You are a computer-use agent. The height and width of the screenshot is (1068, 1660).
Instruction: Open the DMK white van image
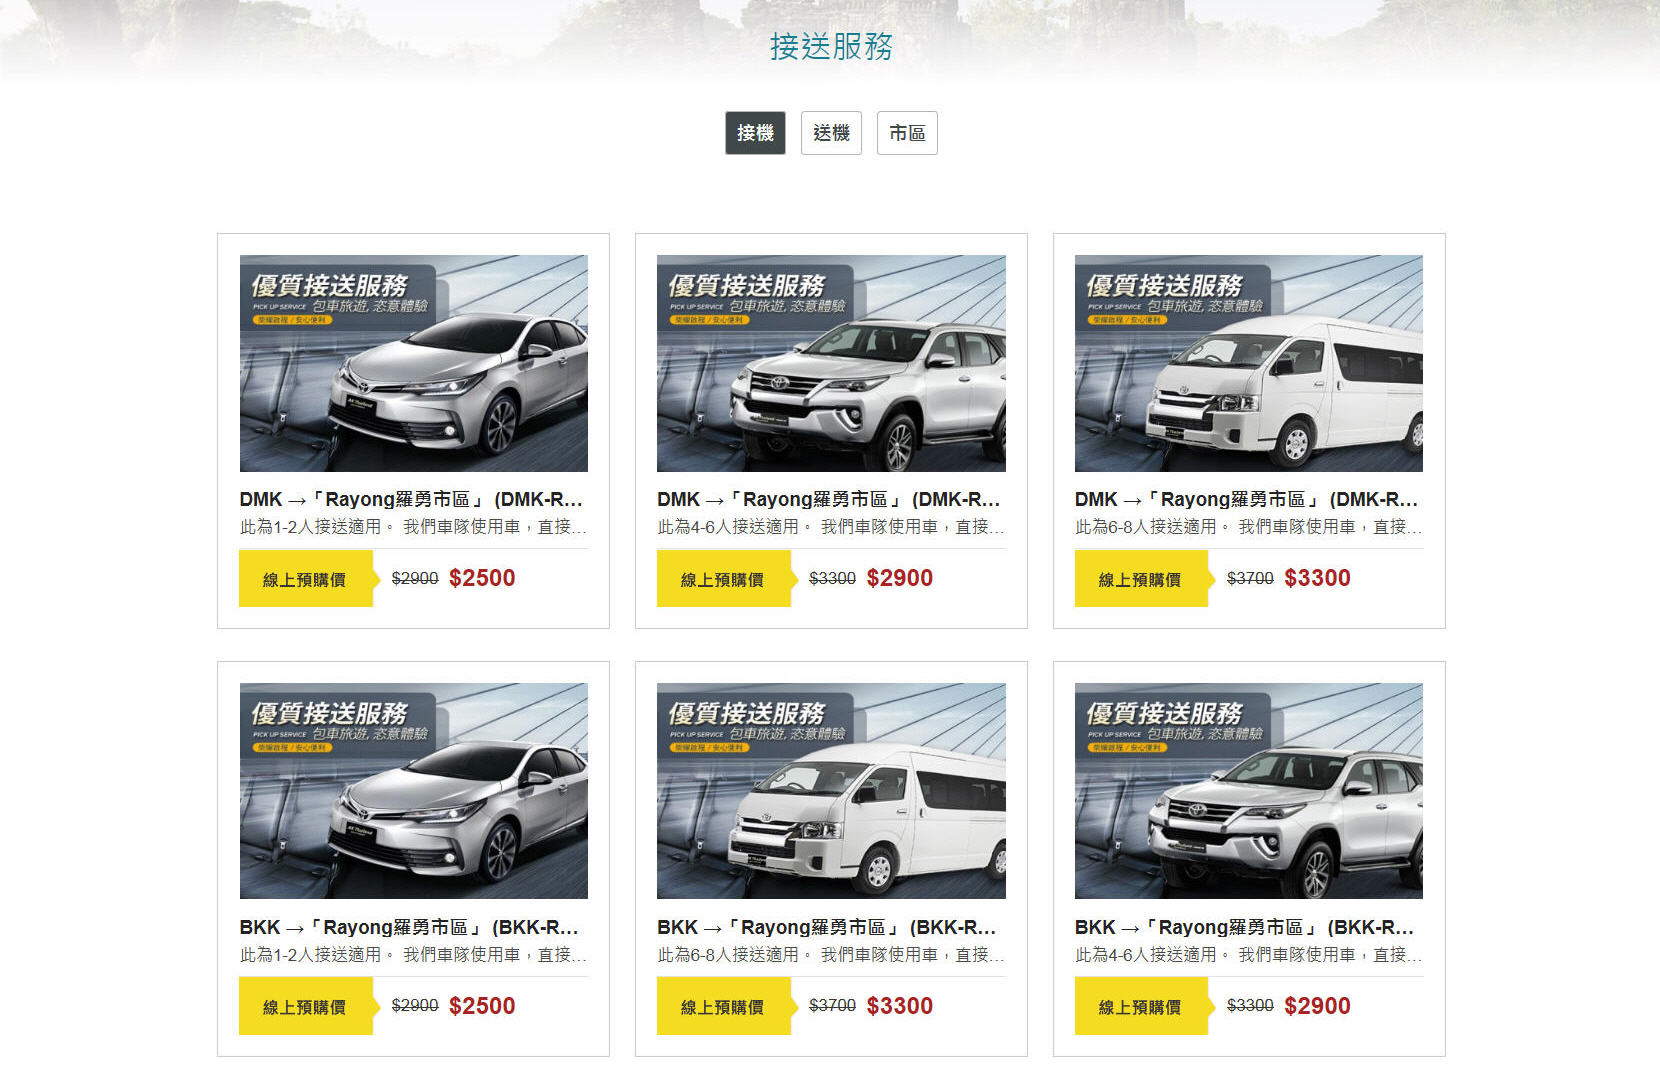[1249, 363]
